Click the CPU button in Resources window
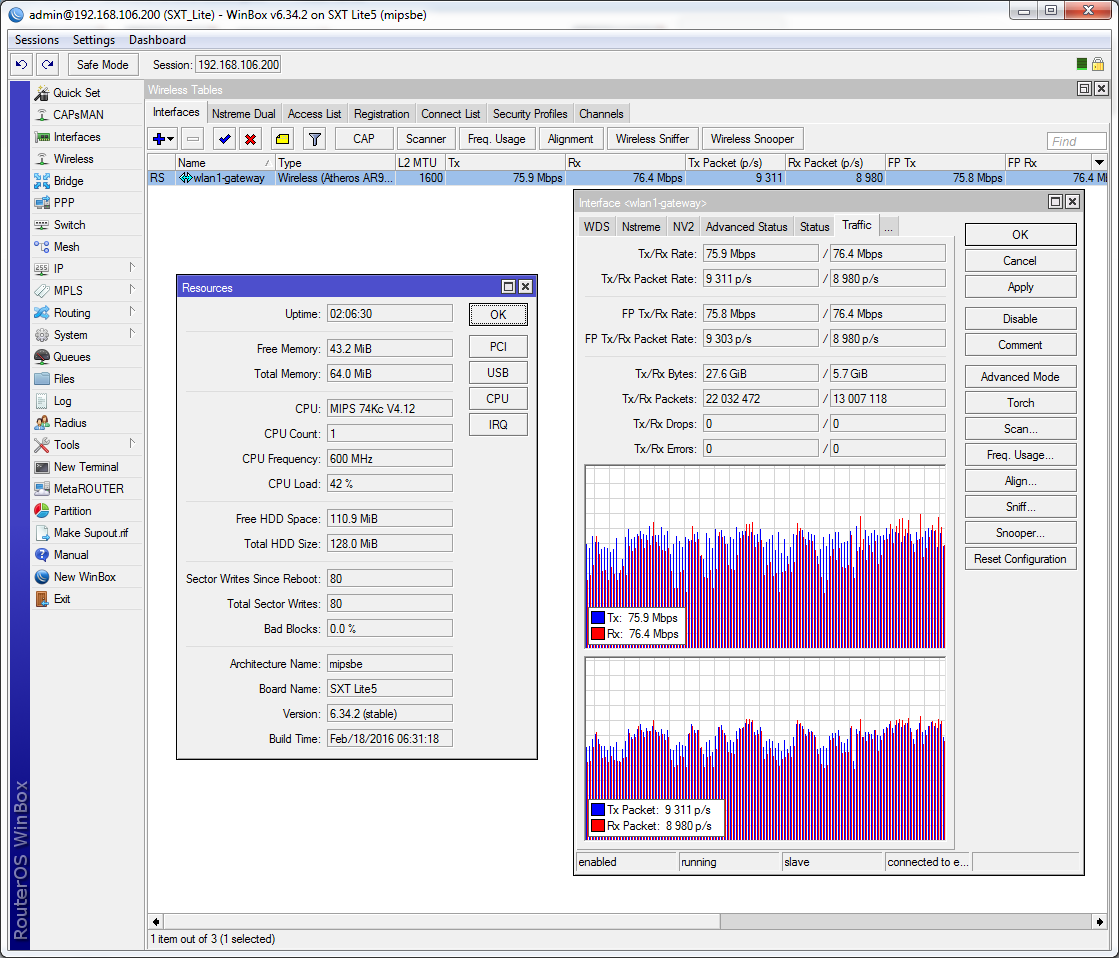This screenshot has height=958, width=1119. pos(498,398)
